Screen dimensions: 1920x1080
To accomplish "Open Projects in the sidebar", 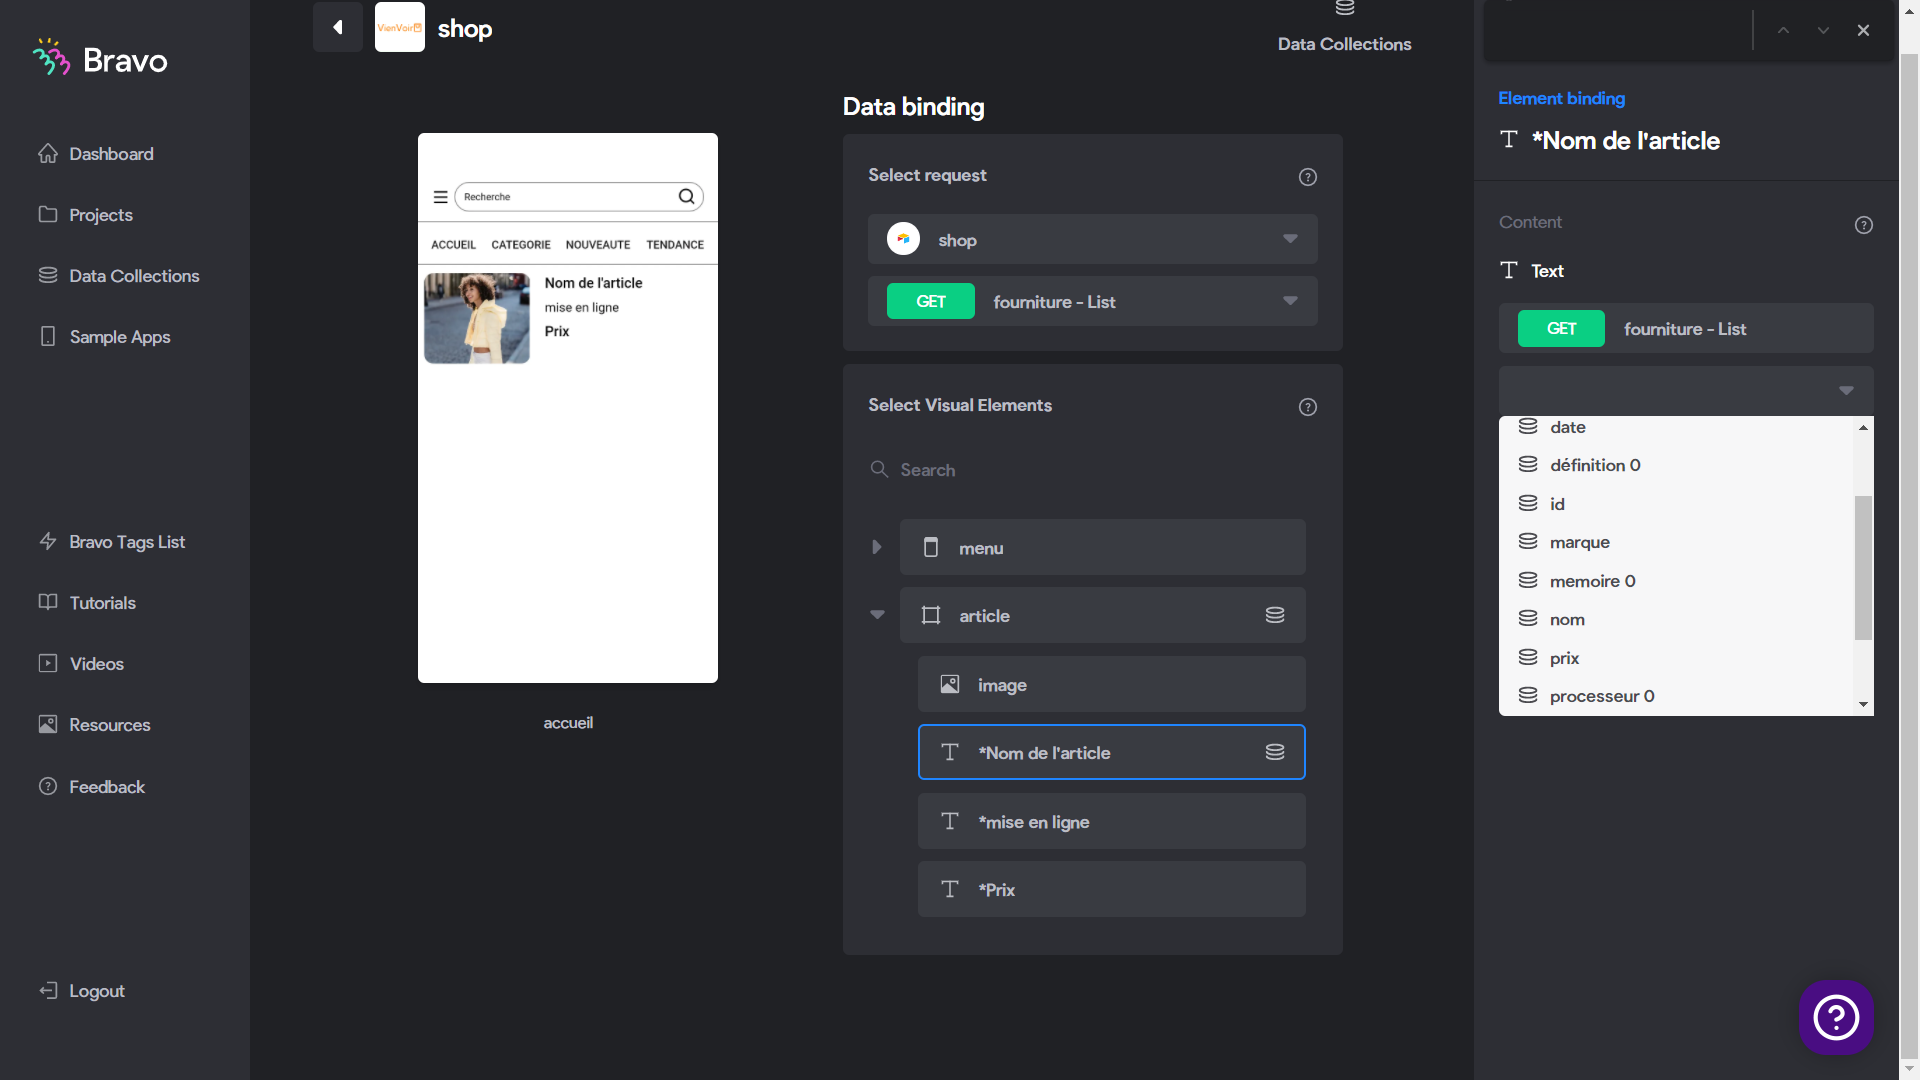I will coord(100,215).
